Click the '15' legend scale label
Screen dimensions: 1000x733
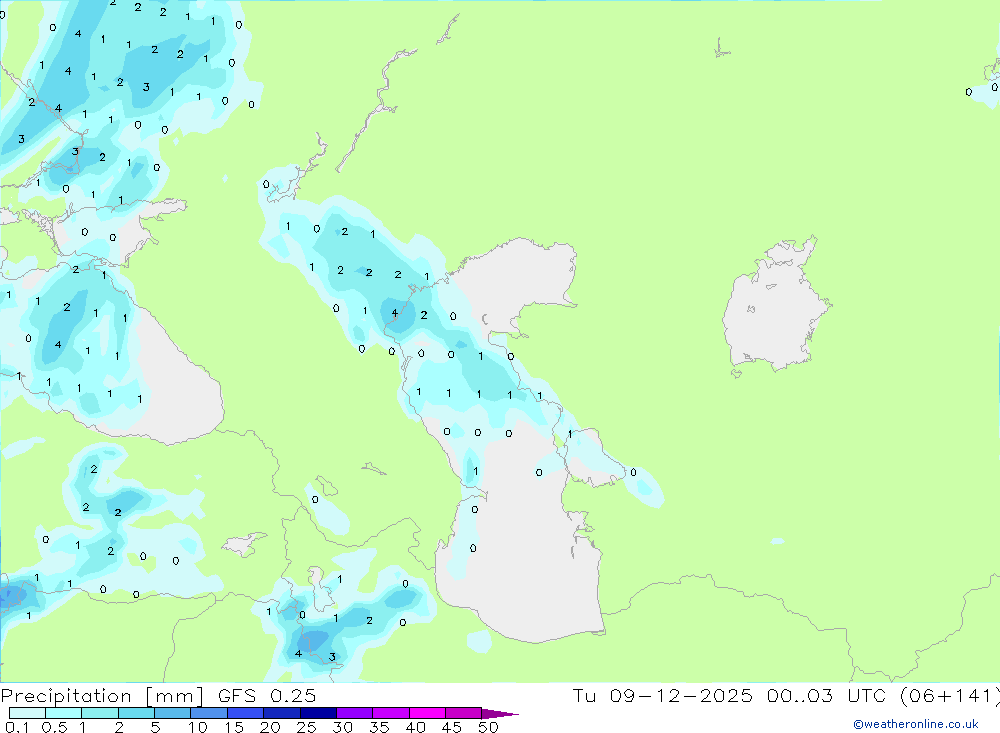[x=233, y=727]
